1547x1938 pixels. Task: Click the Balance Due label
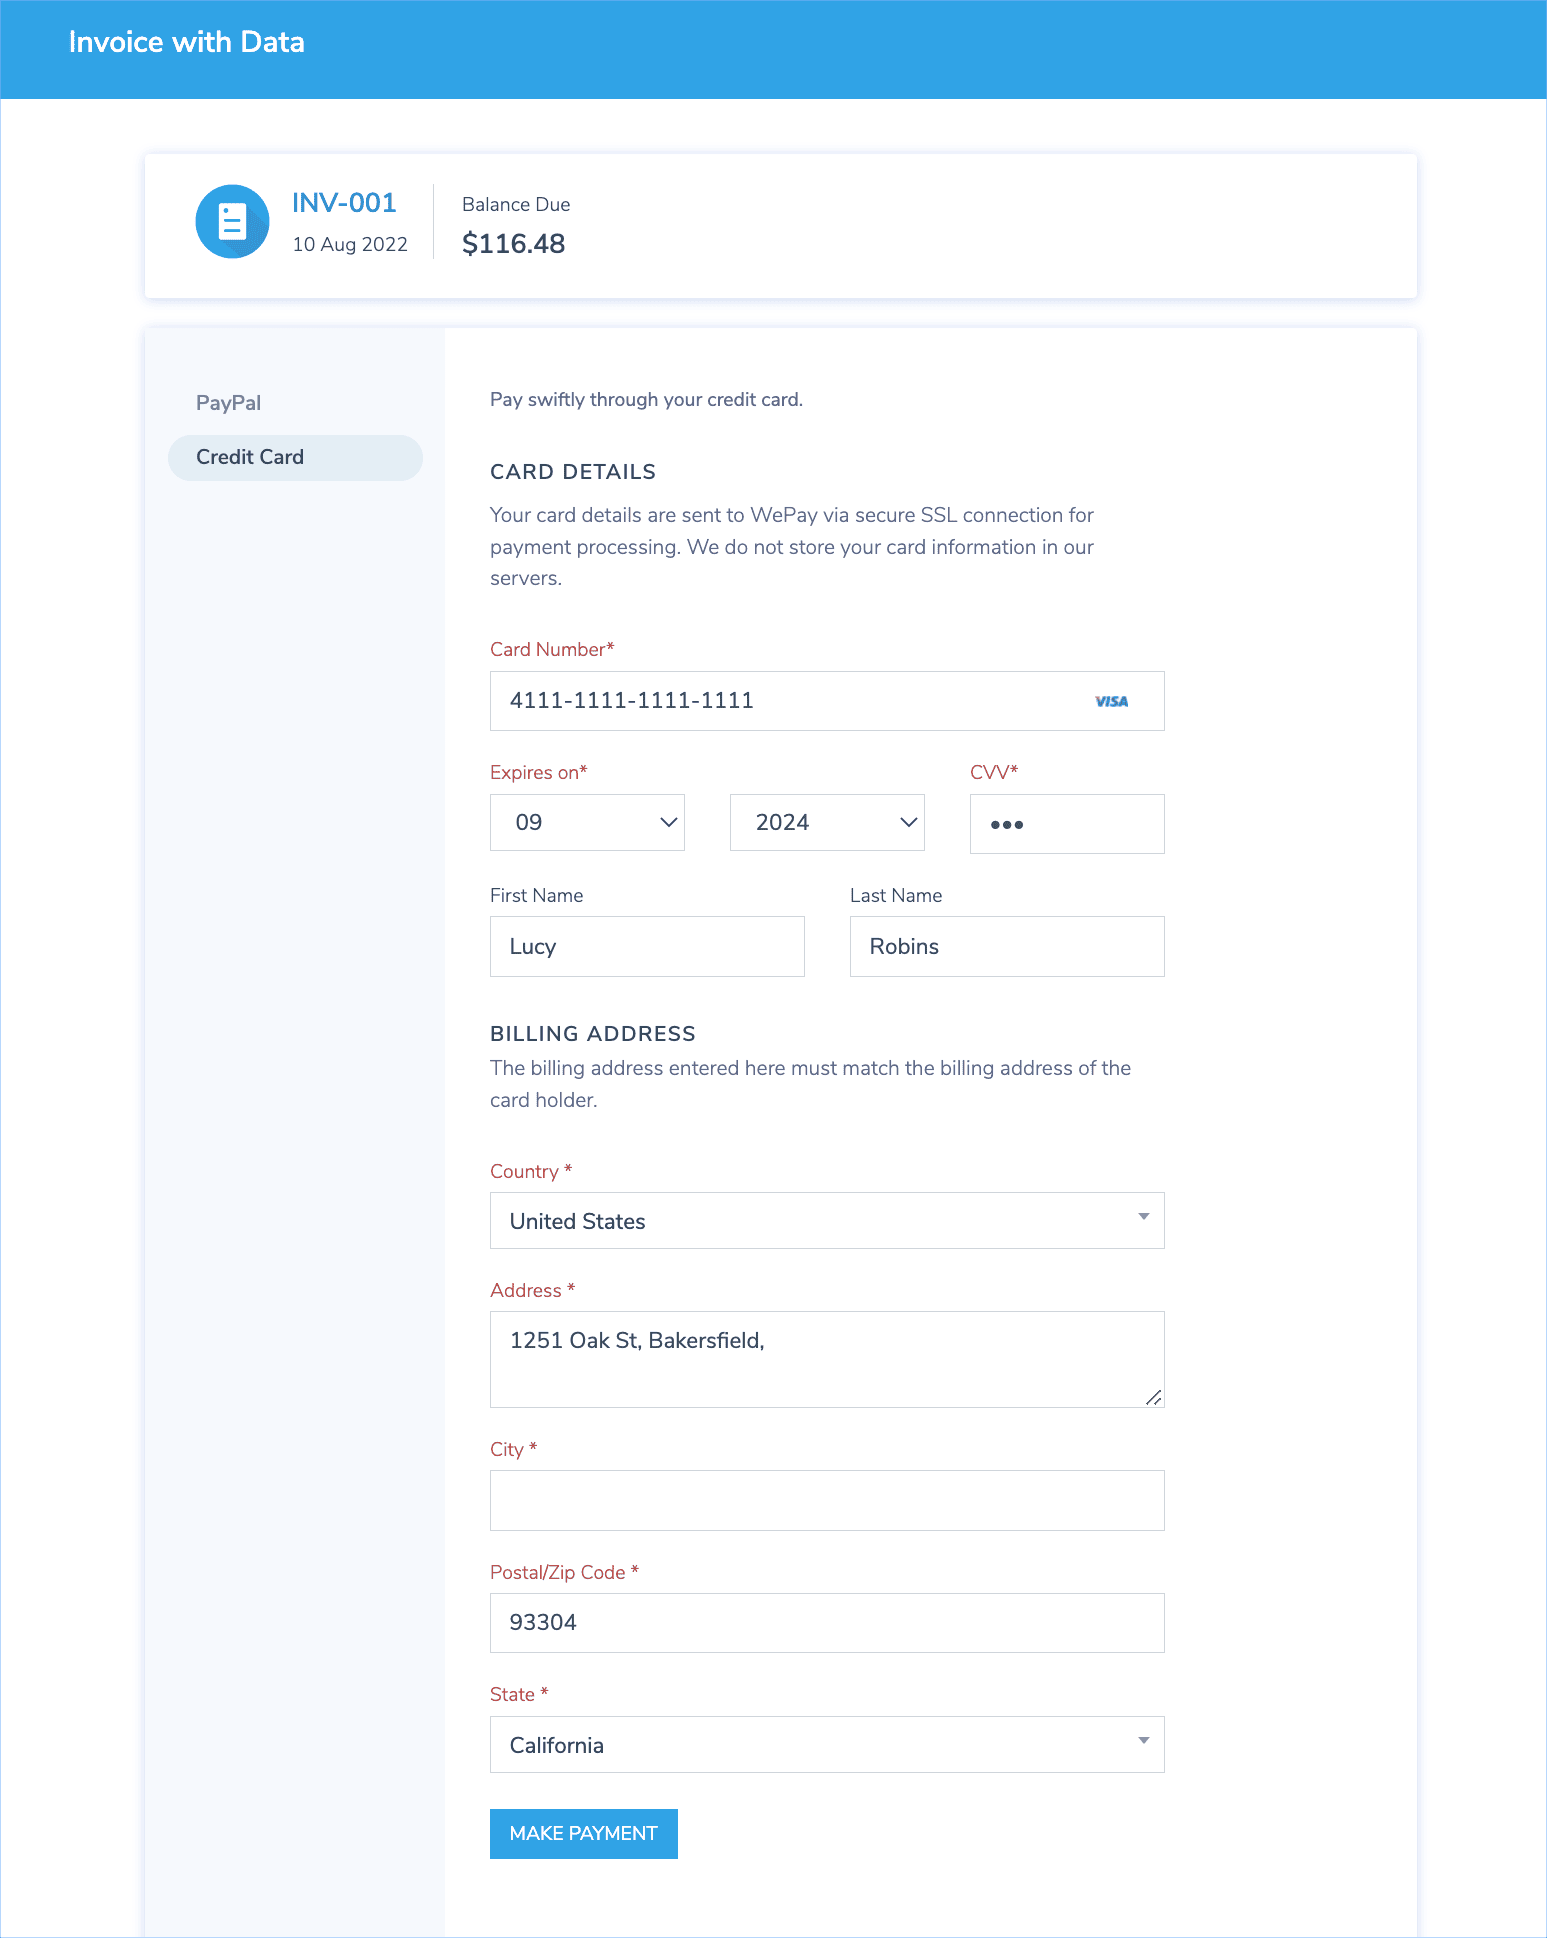pyautogui.click(x=516, y=204)
